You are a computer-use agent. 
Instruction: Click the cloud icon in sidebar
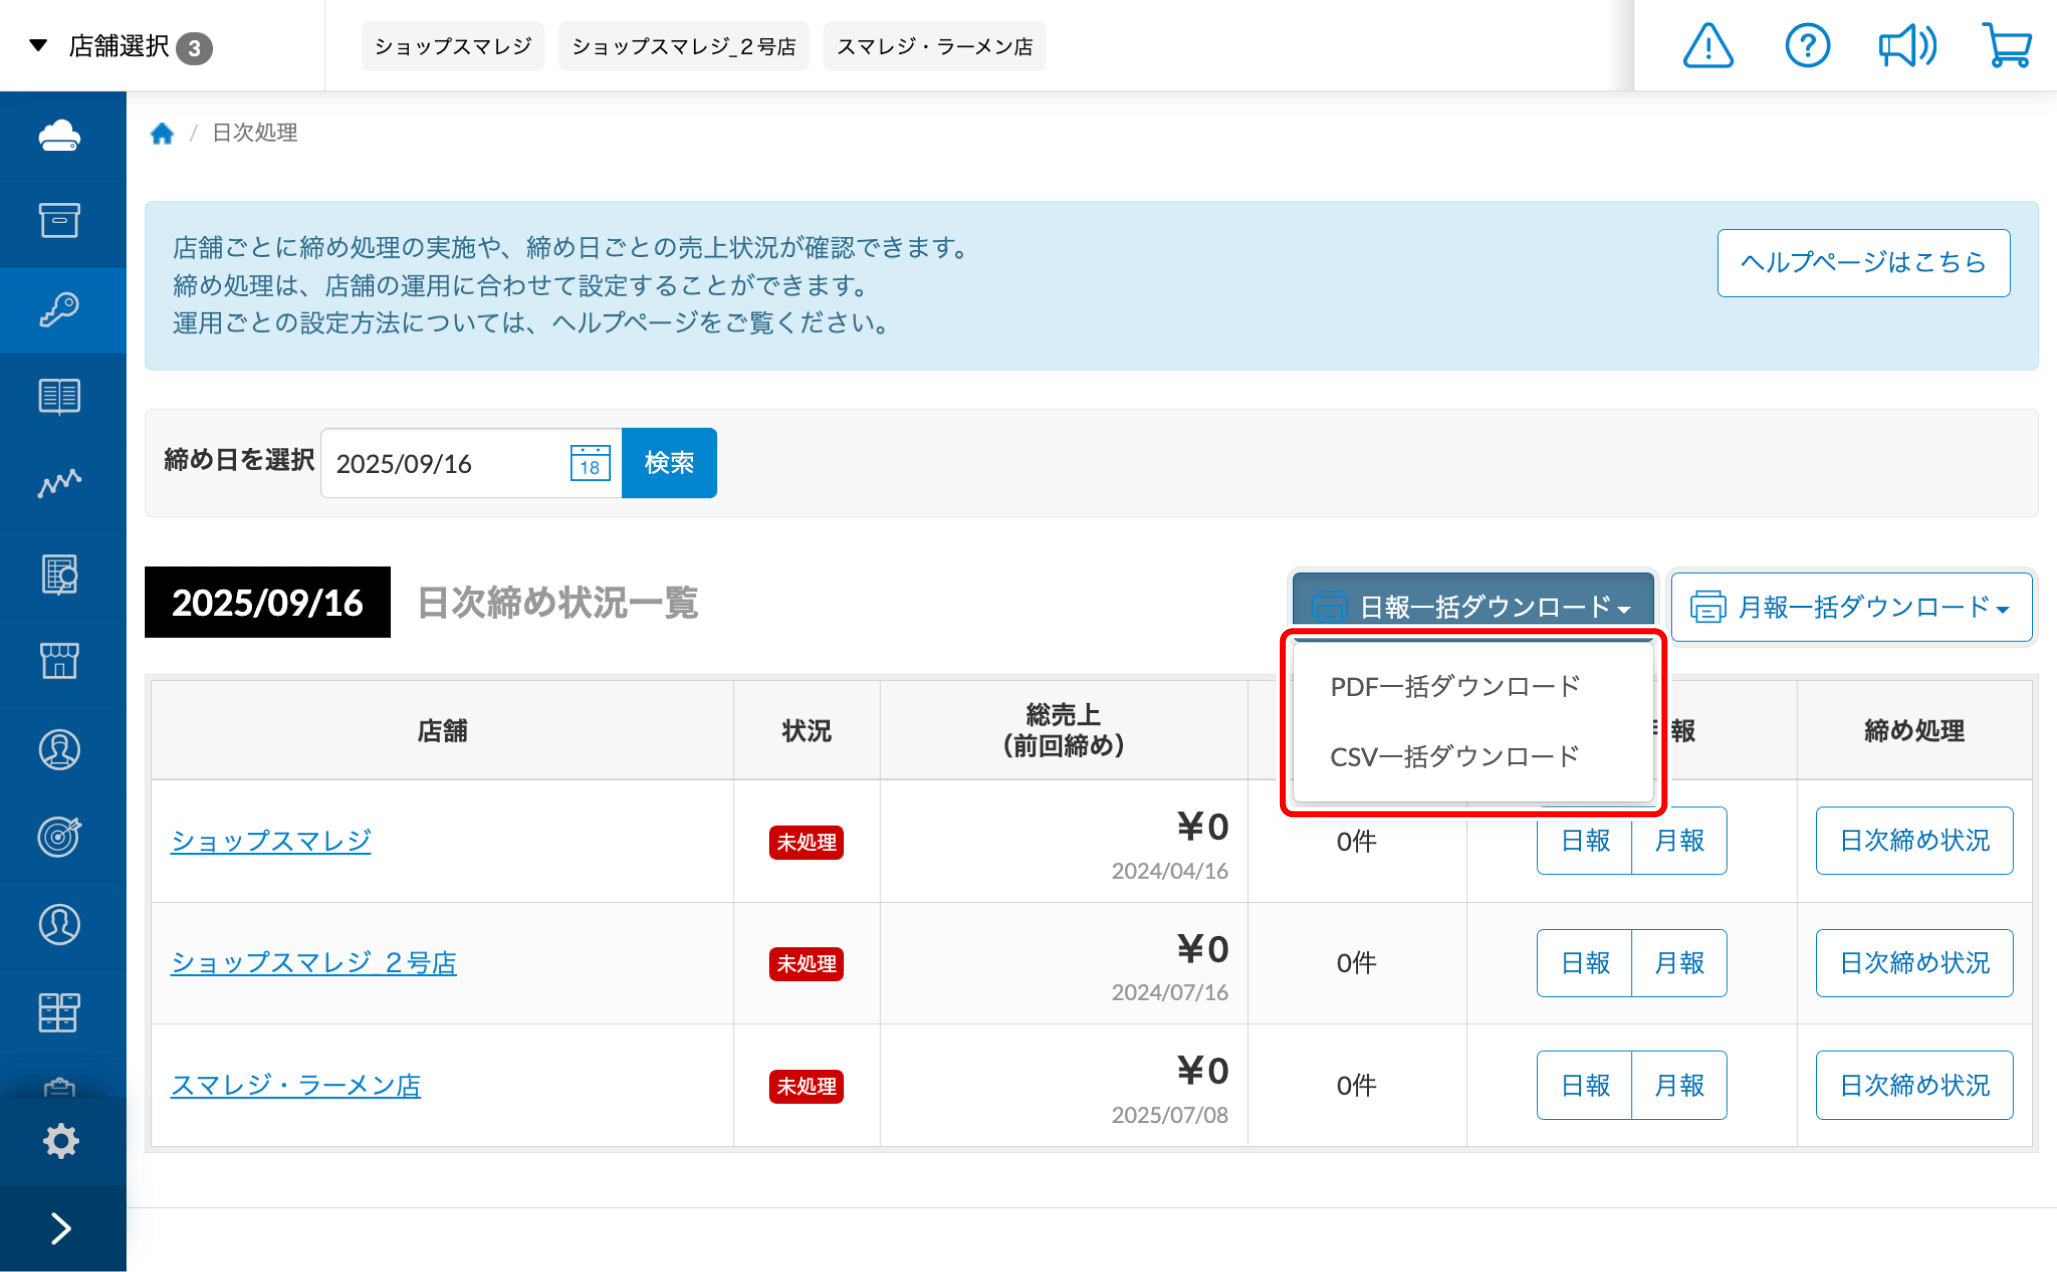pyautogui.click(x=60, y=135)
